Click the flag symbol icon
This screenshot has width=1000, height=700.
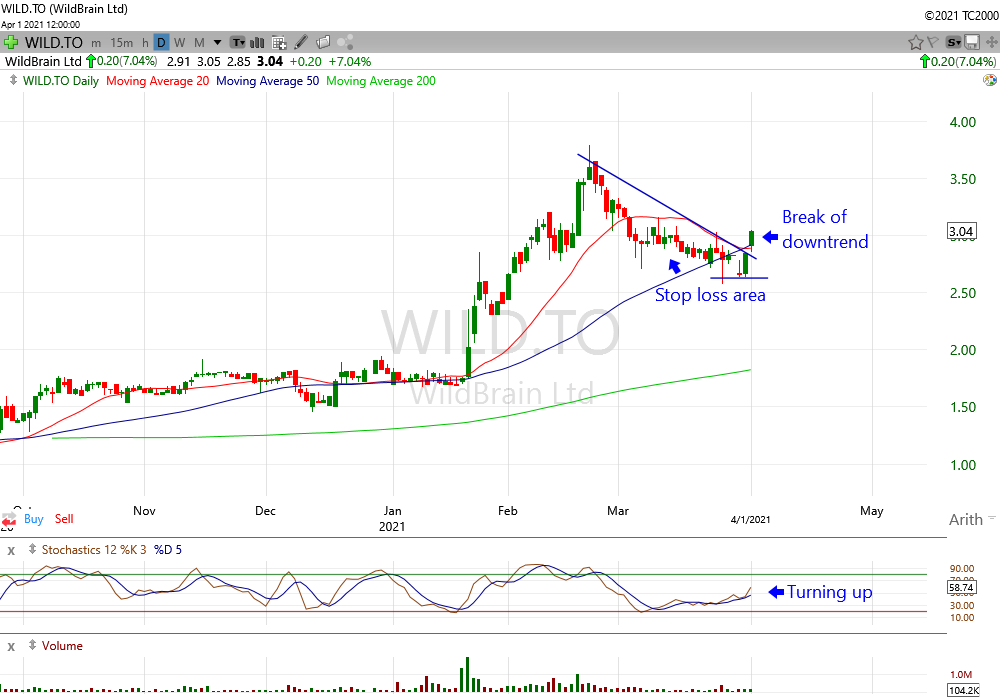(932, 43)
